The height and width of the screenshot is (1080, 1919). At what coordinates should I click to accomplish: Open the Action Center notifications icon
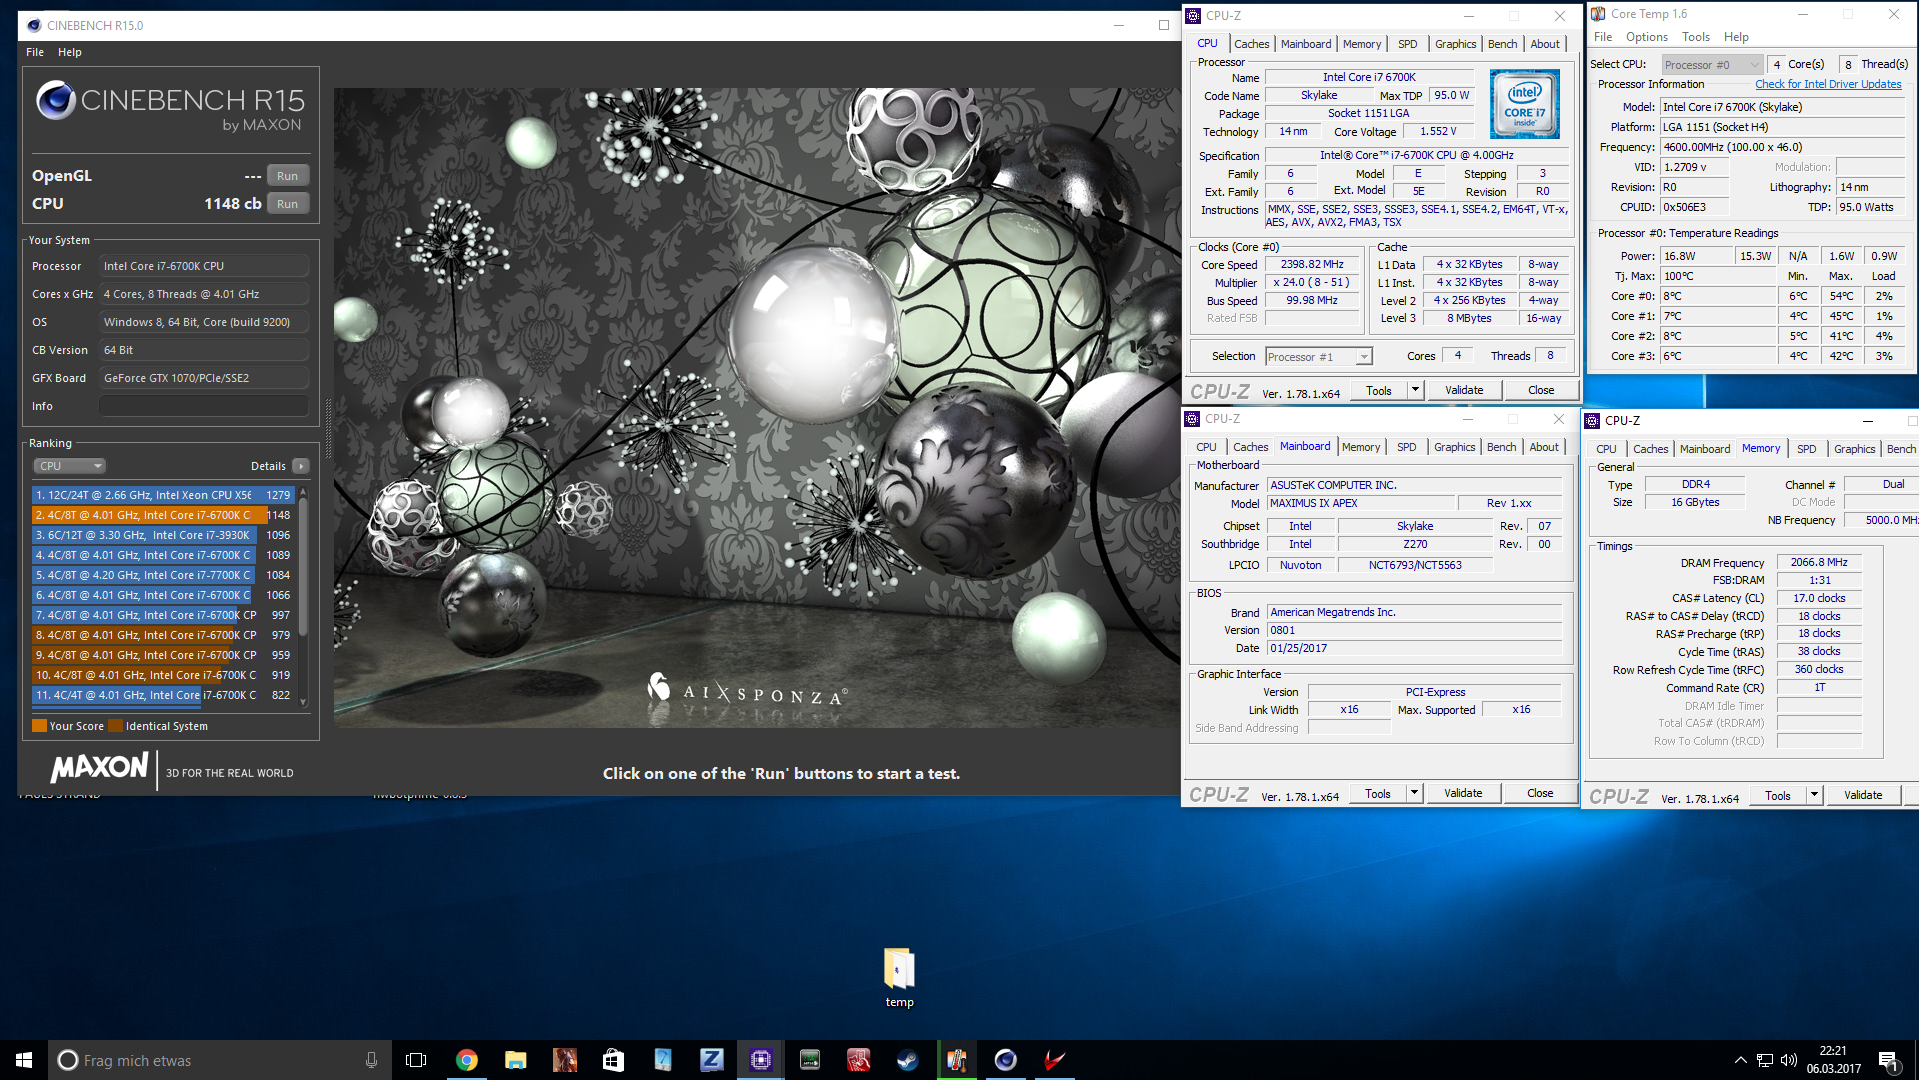coord(1889,1060)
